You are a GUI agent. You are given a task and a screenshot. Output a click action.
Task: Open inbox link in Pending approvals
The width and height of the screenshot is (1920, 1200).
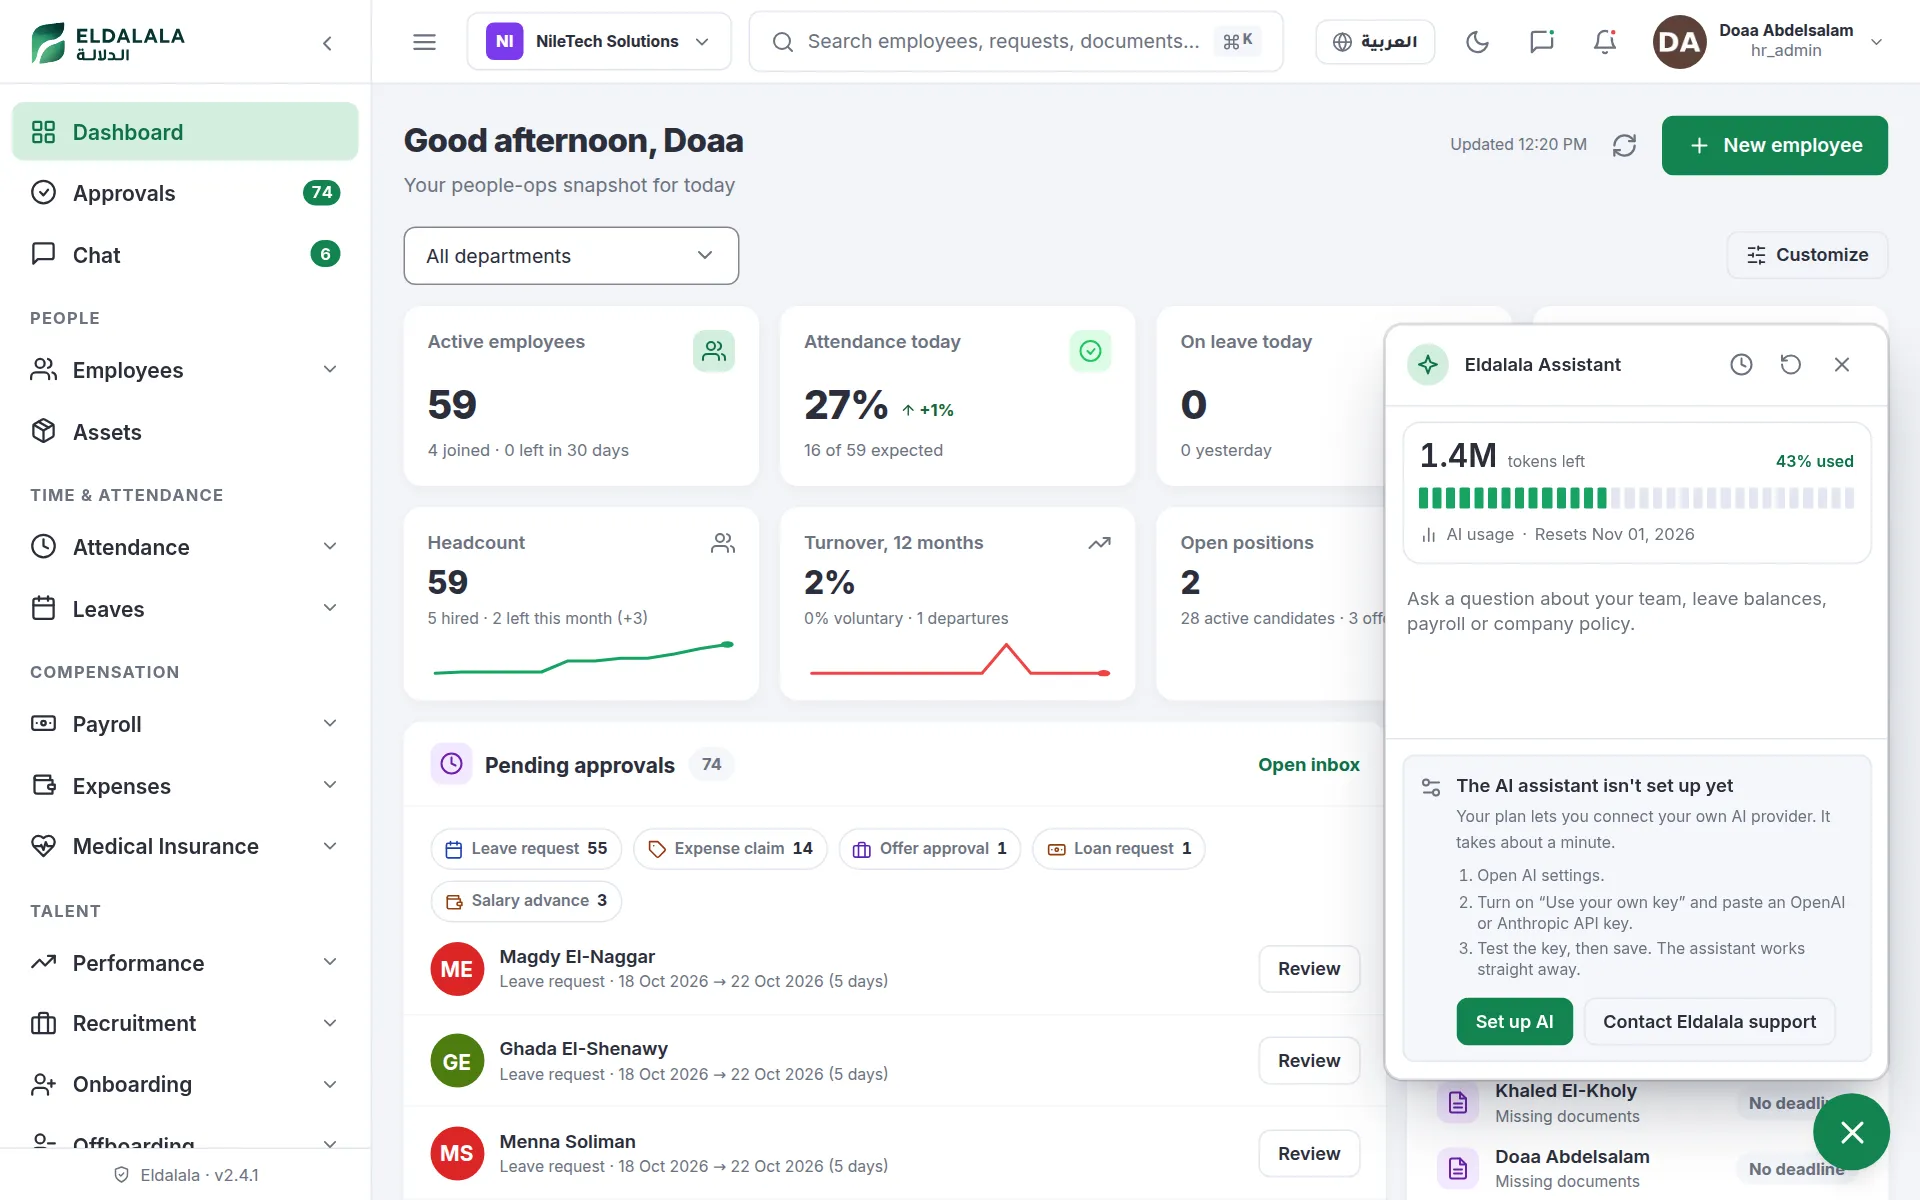(1308, 765)
